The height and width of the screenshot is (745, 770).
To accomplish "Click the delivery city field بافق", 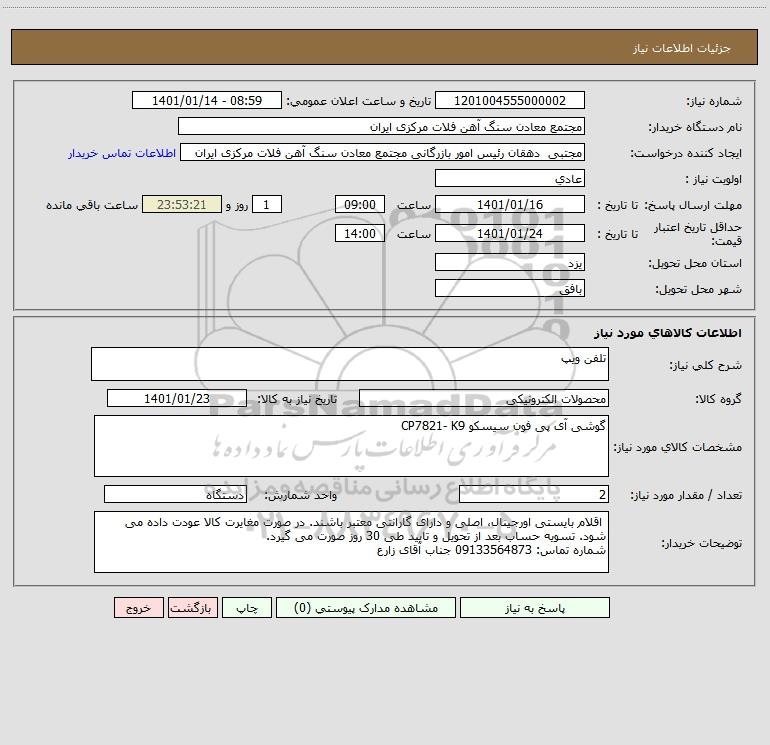I will pos(510,289).
